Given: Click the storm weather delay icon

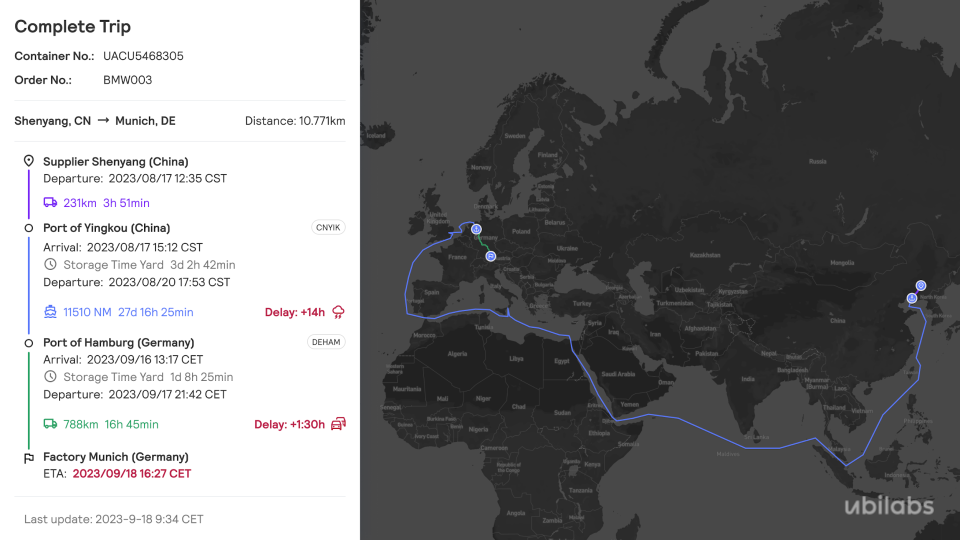Looking at the screenshot, I should [x=338, y=312].
